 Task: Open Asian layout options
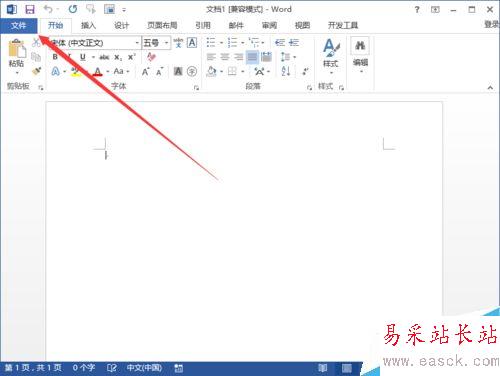click(x=259, y=71)
